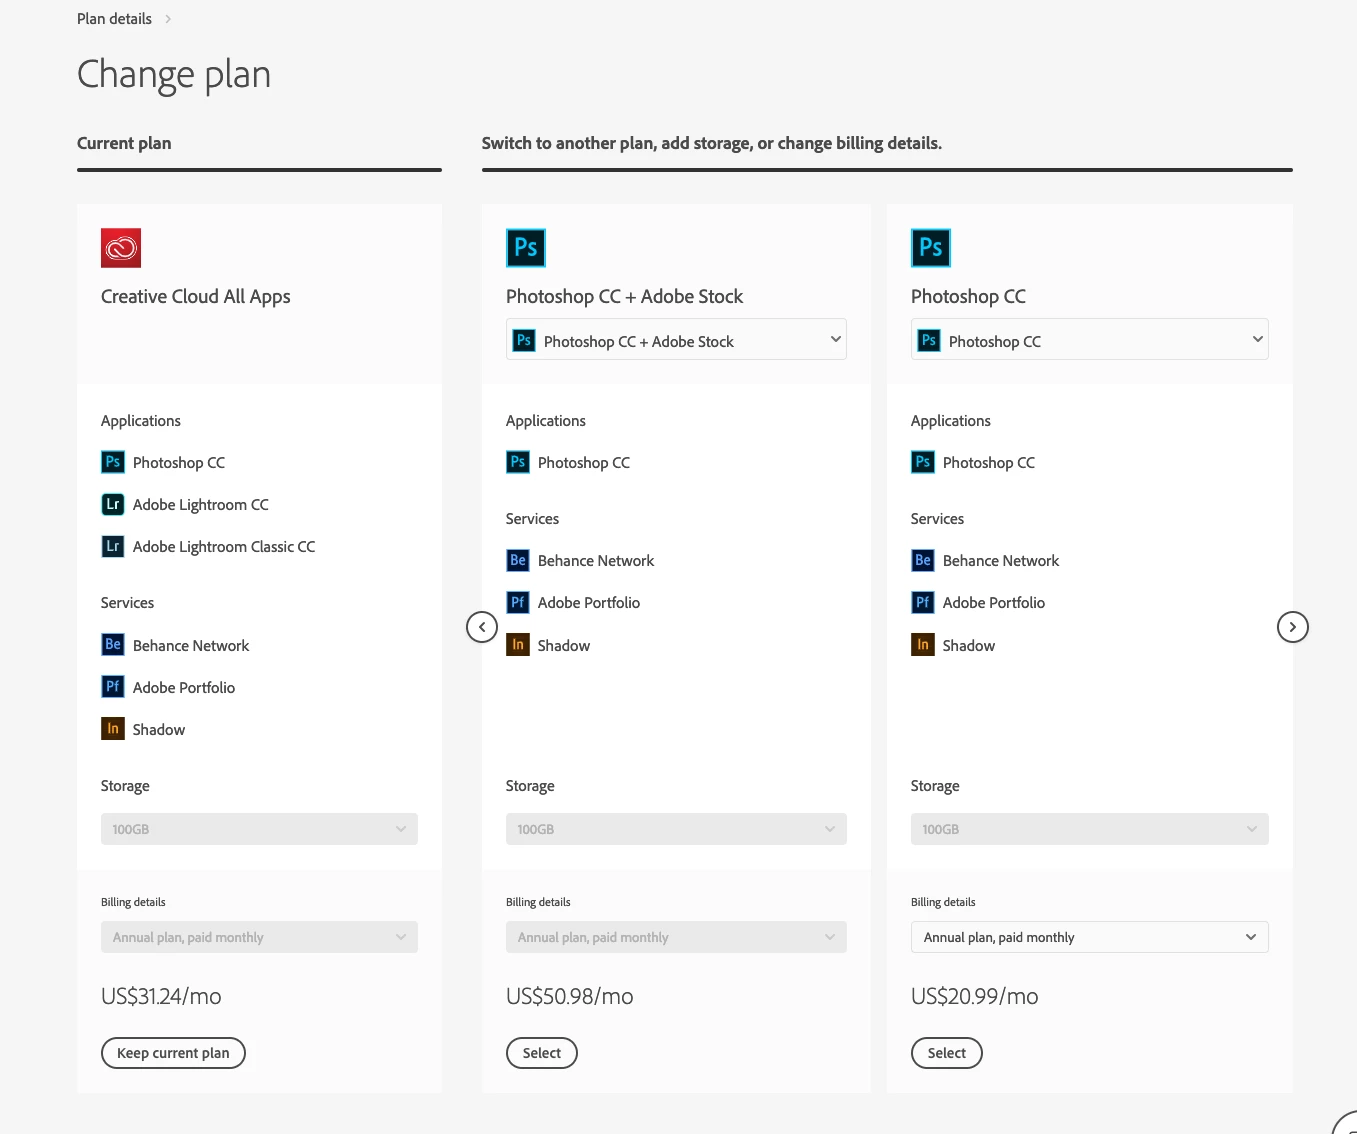Viewport: 1357px width, 1134px height.
Task: Click Photoshop CC icon in Creative Cloud All Apps applications
Action: 113,462
